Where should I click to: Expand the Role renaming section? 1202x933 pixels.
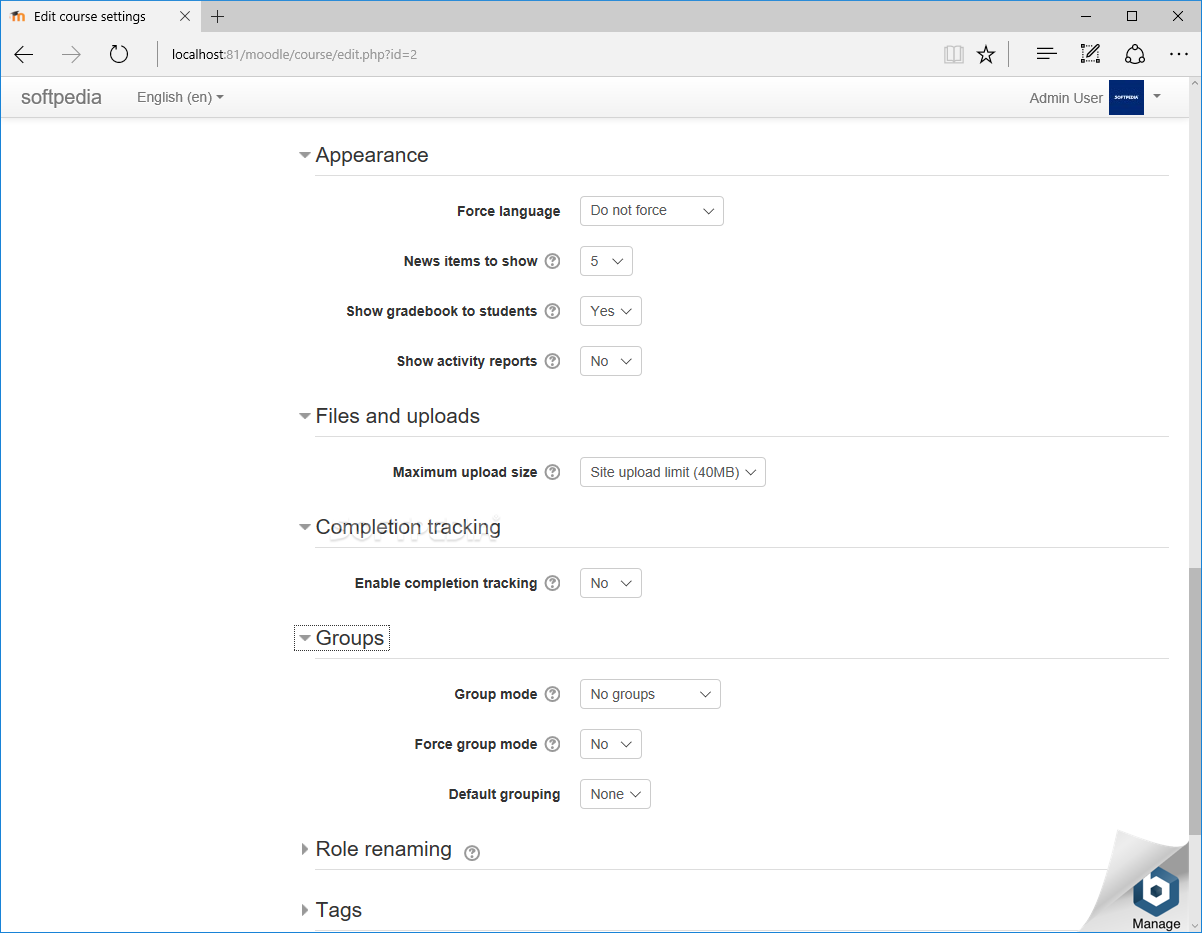tap(376, 849)
